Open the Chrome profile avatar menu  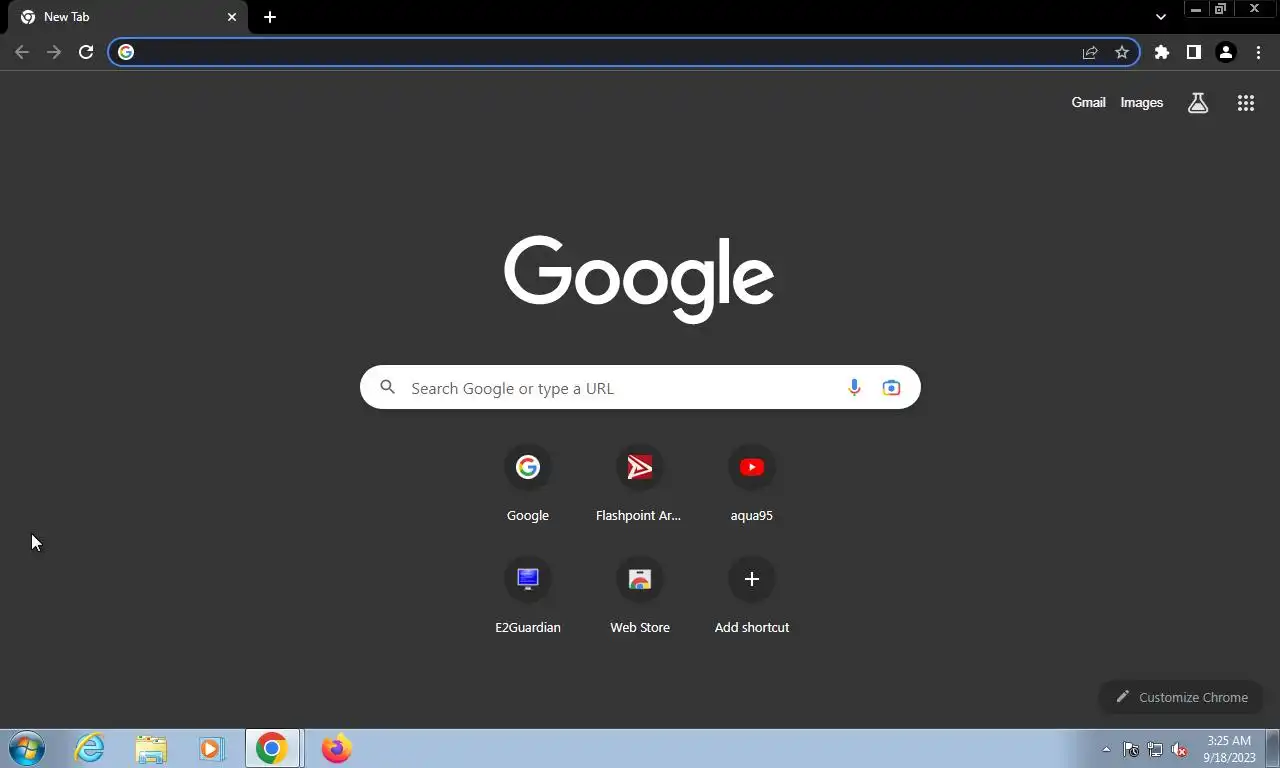pyautogui.click(x=1226, y=52)
